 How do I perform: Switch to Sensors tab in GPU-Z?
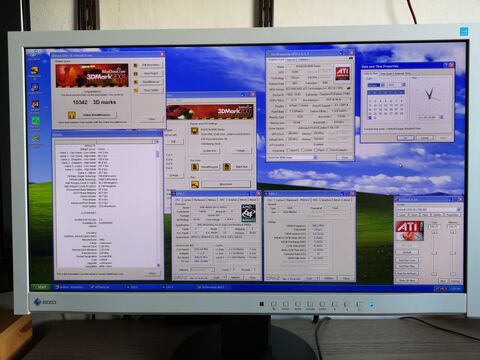tap(291, 60)
